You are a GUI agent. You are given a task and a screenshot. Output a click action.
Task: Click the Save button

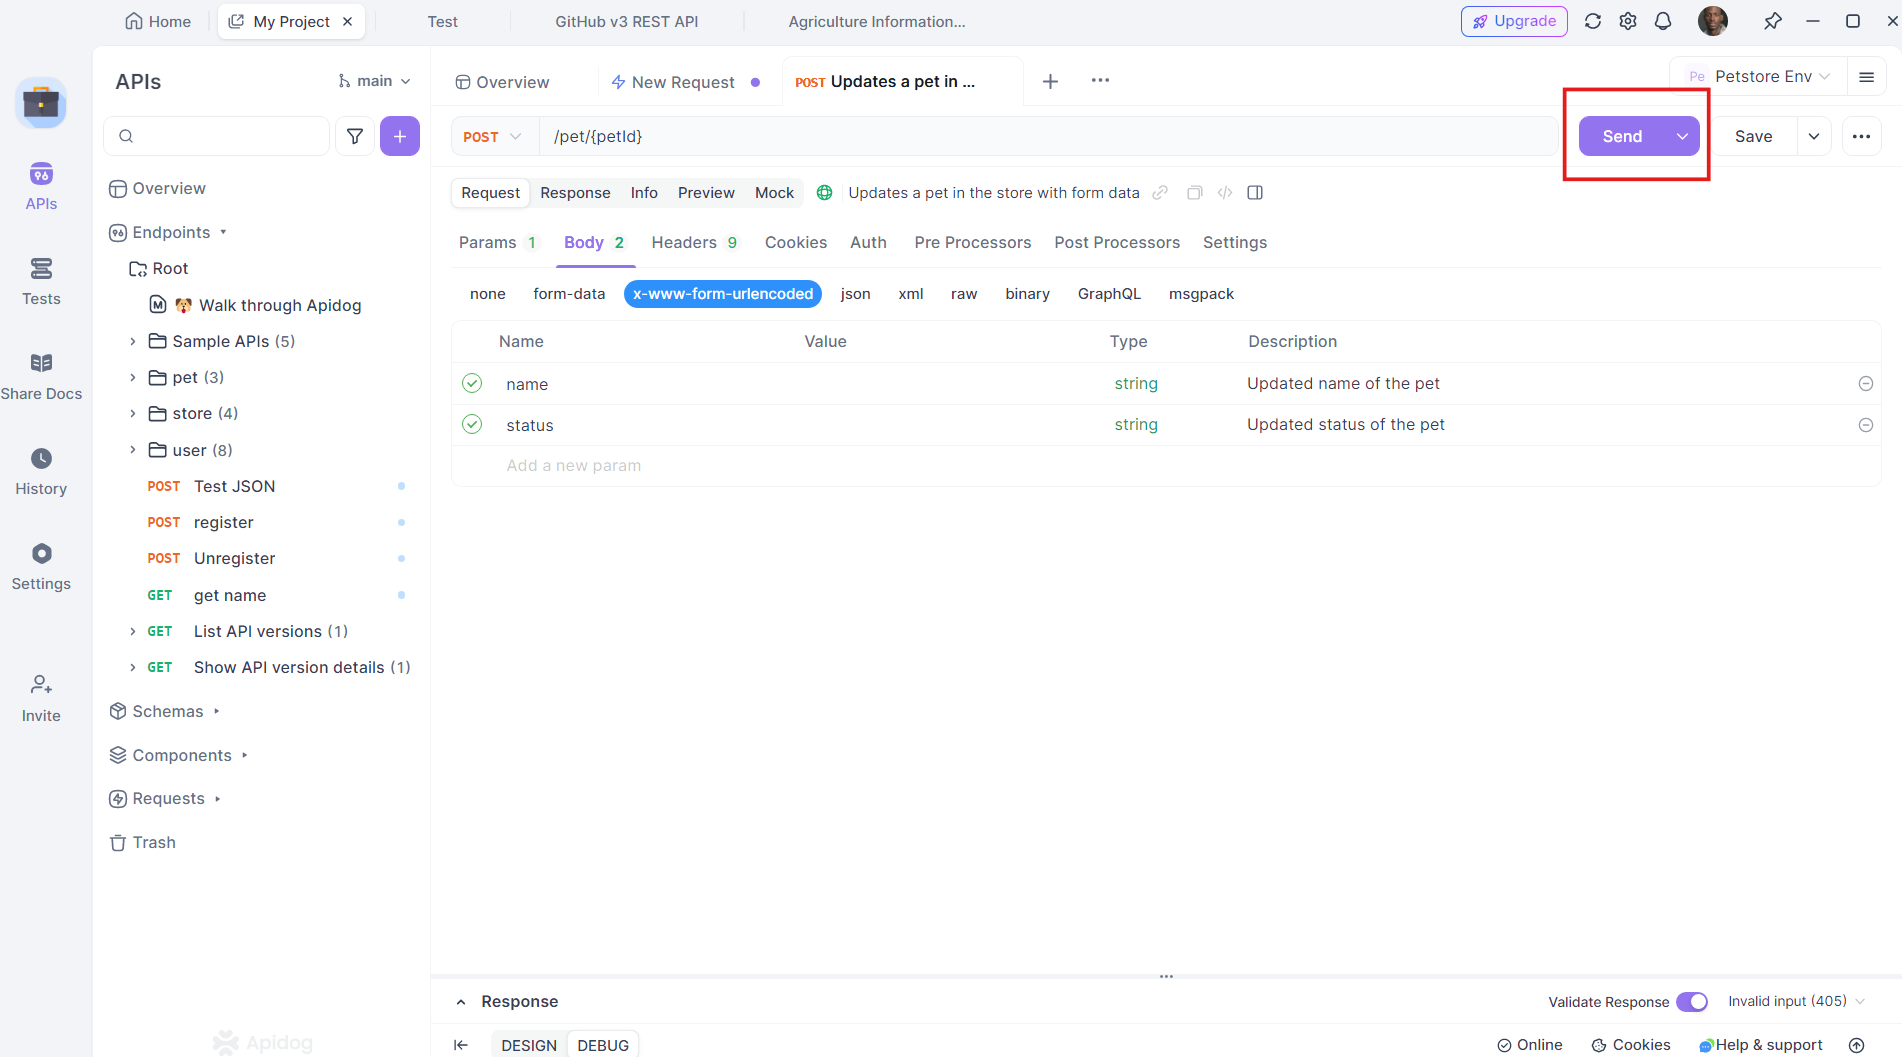(x=1753, y=136)
